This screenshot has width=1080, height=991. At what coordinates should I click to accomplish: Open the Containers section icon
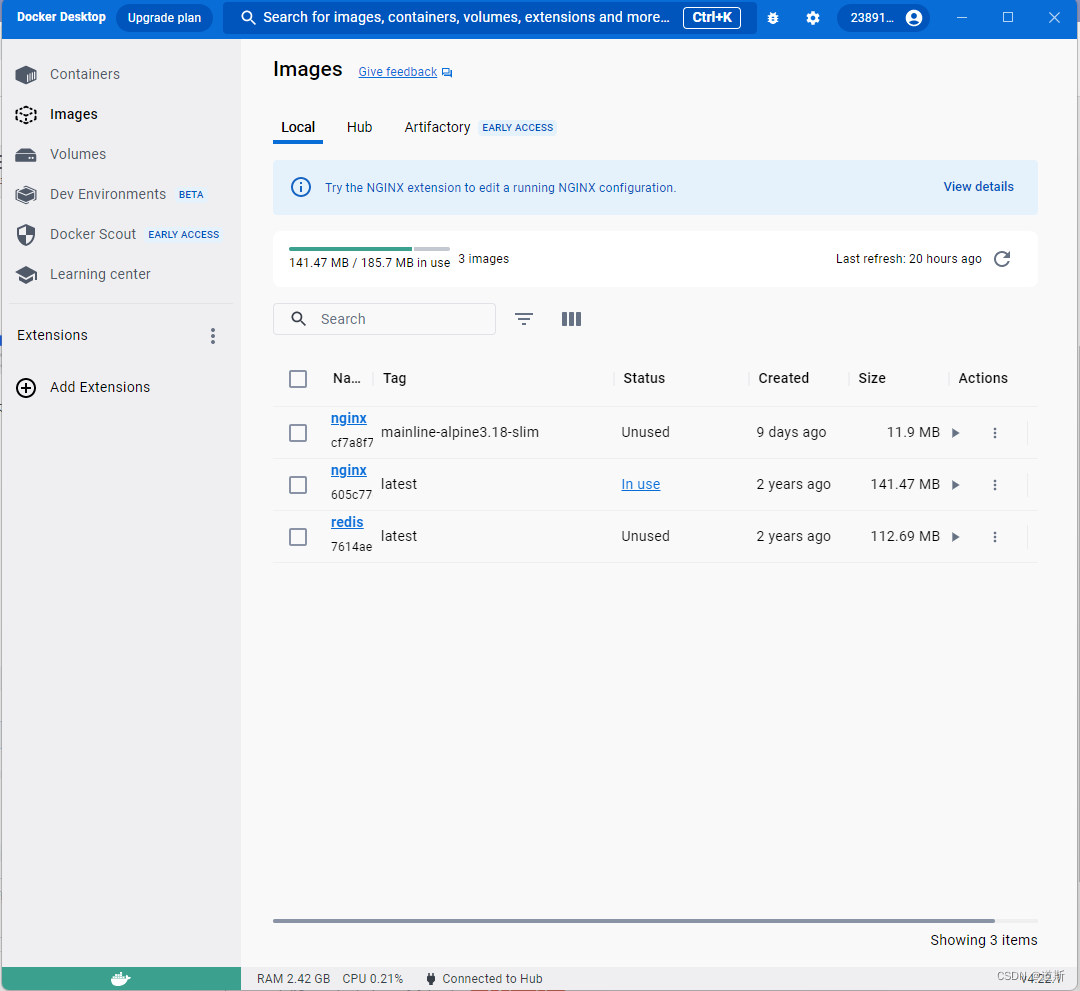click(x=26, y=74)
